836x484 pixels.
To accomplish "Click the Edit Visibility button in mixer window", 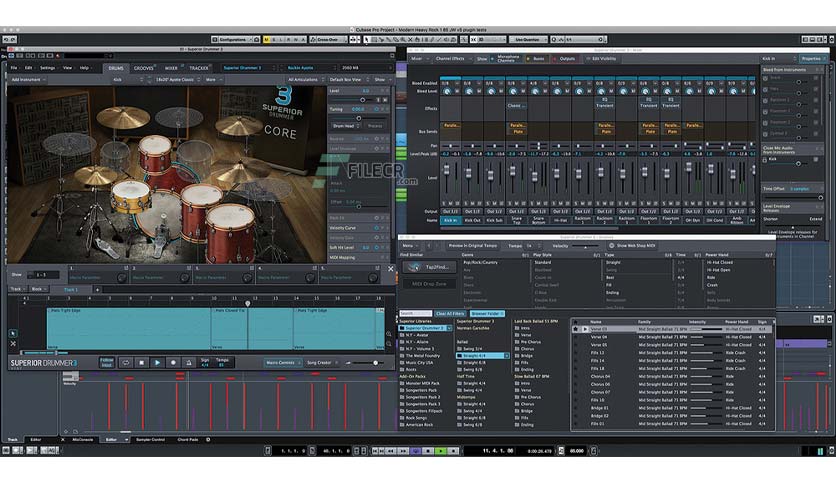I will pos(601,59).
